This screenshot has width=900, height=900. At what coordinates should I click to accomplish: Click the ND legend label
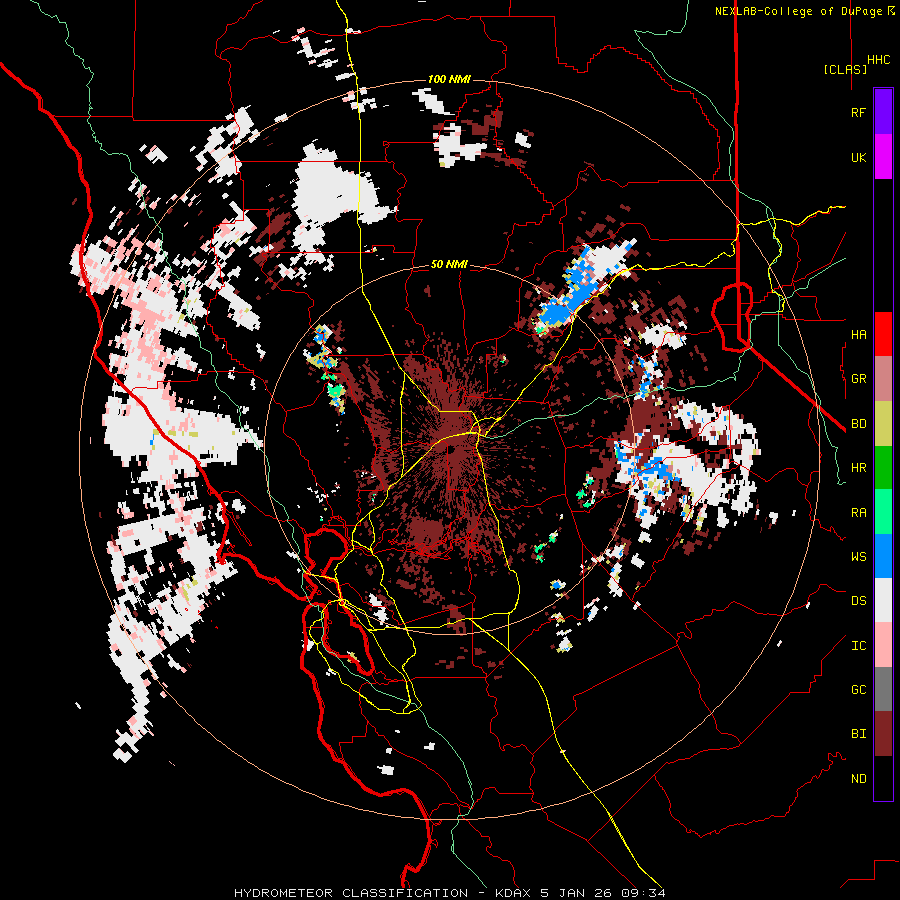[x=859, y=779]
